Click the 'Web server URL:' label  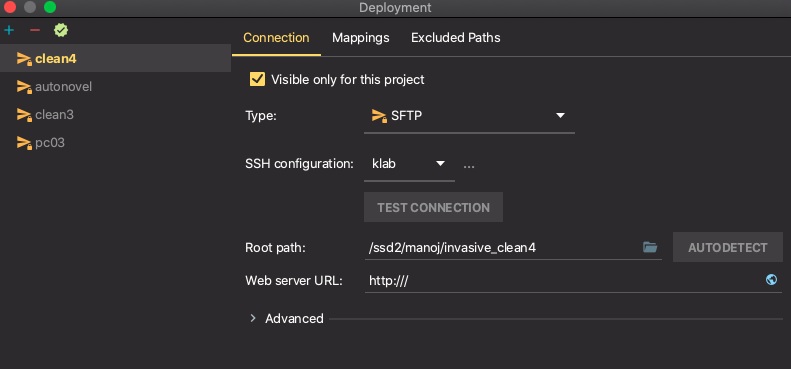point(294,281)
